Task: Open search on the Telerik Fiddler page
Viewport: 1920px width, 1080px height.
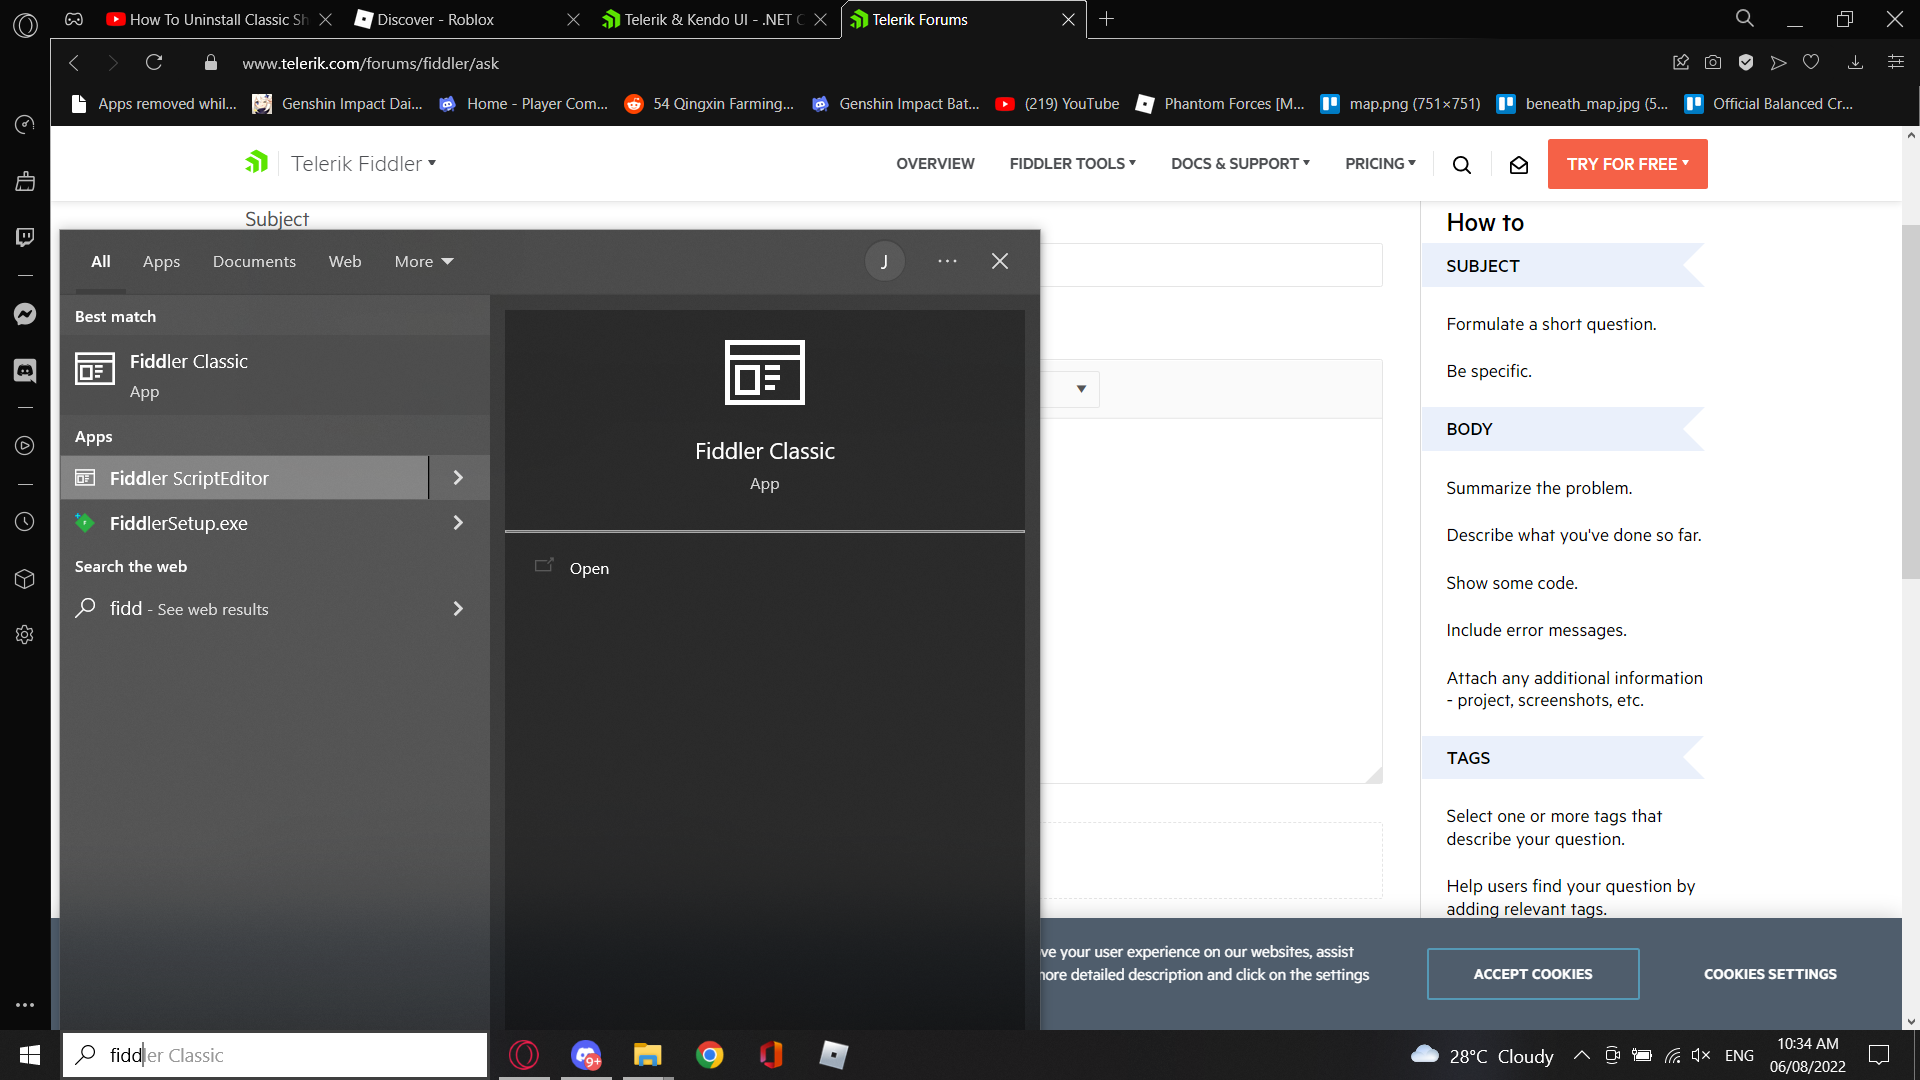Action: (x=1462, y=164)
